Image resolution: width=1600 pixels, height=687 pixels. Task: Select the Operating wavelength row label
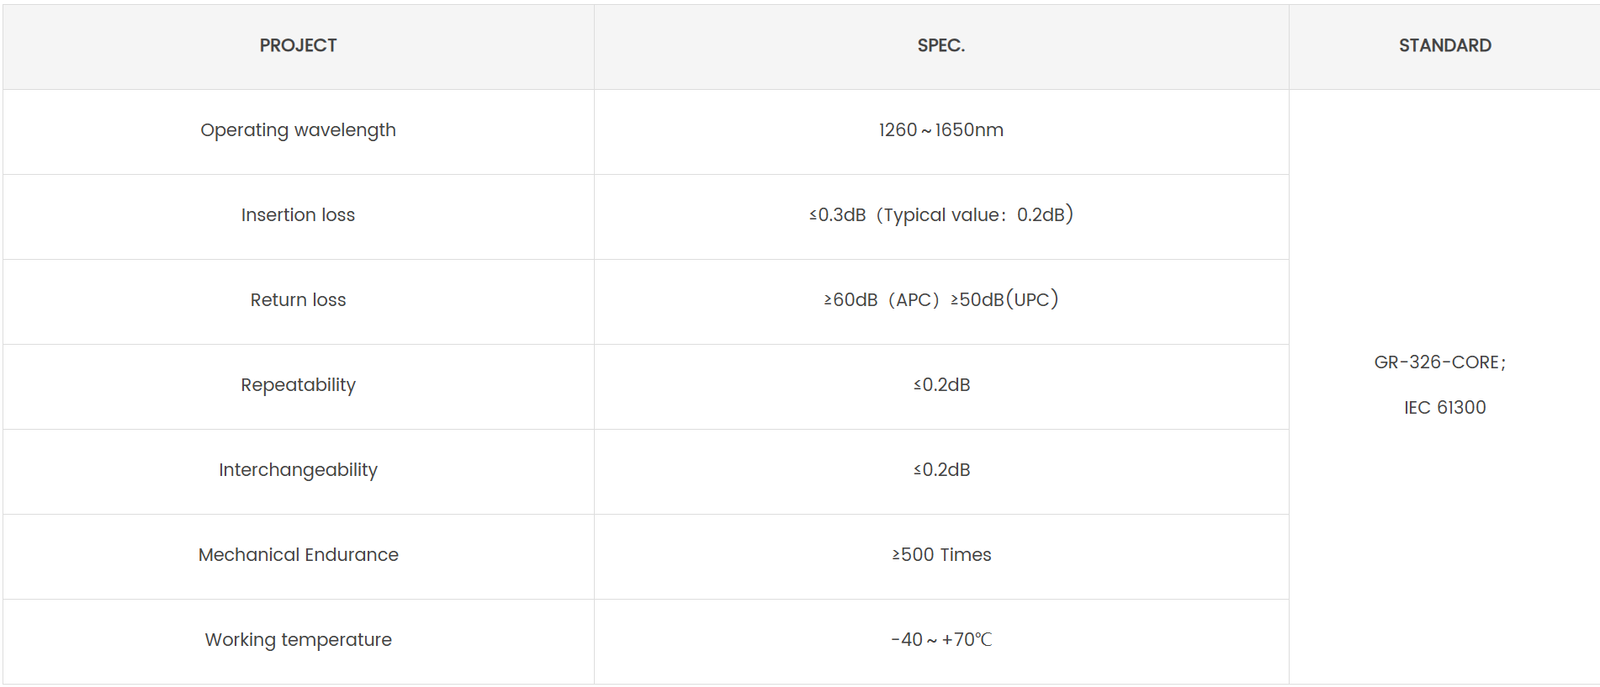[298, 130]
